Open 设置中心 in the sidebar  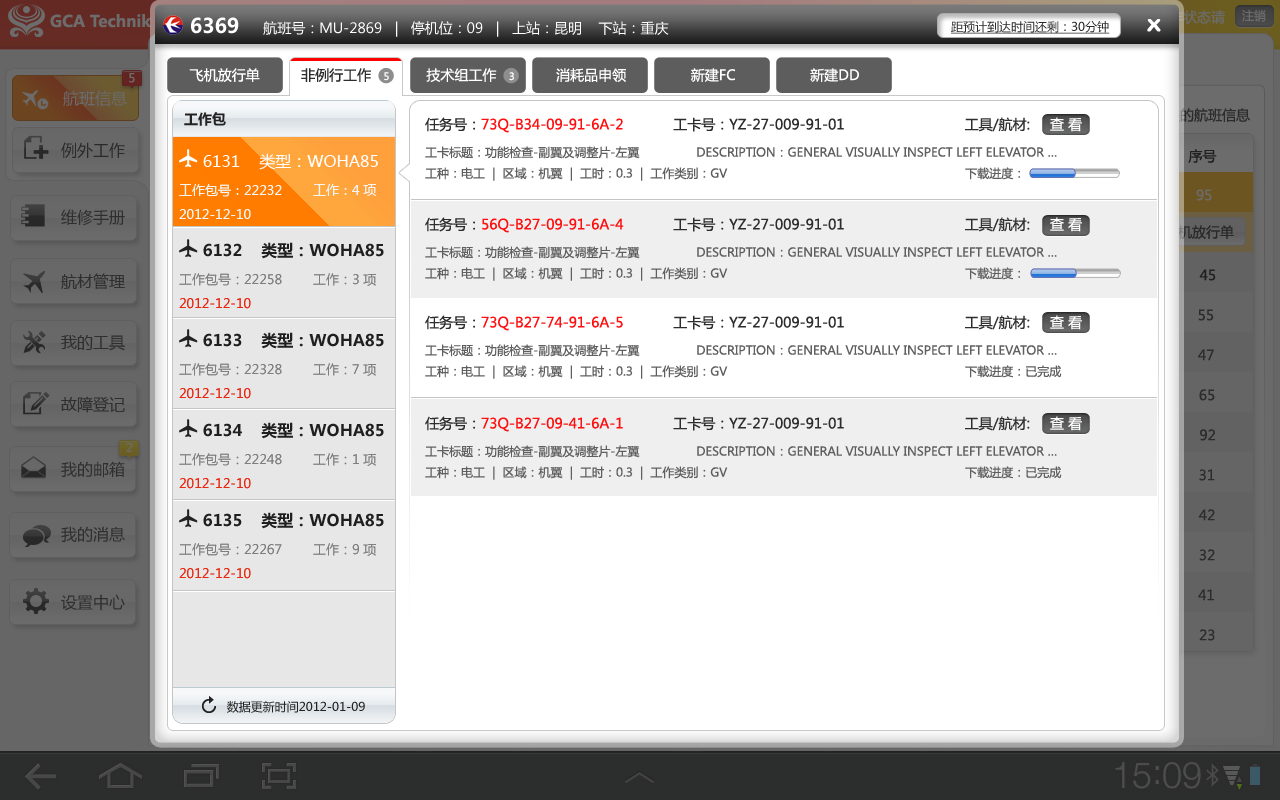(x=75, y=602)
